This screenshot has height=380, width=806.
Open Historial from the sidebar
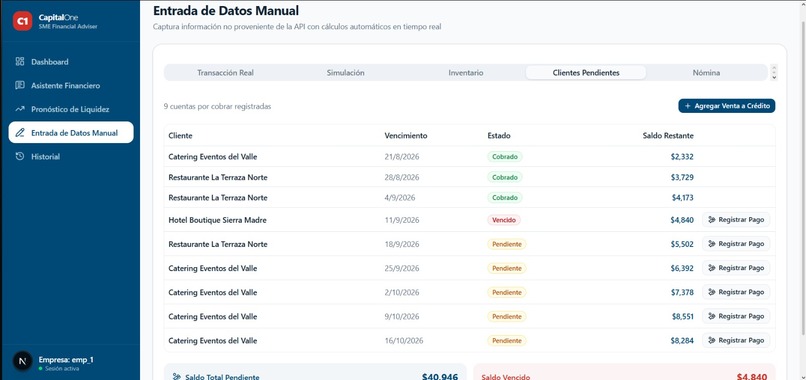[x=71, y=156]
